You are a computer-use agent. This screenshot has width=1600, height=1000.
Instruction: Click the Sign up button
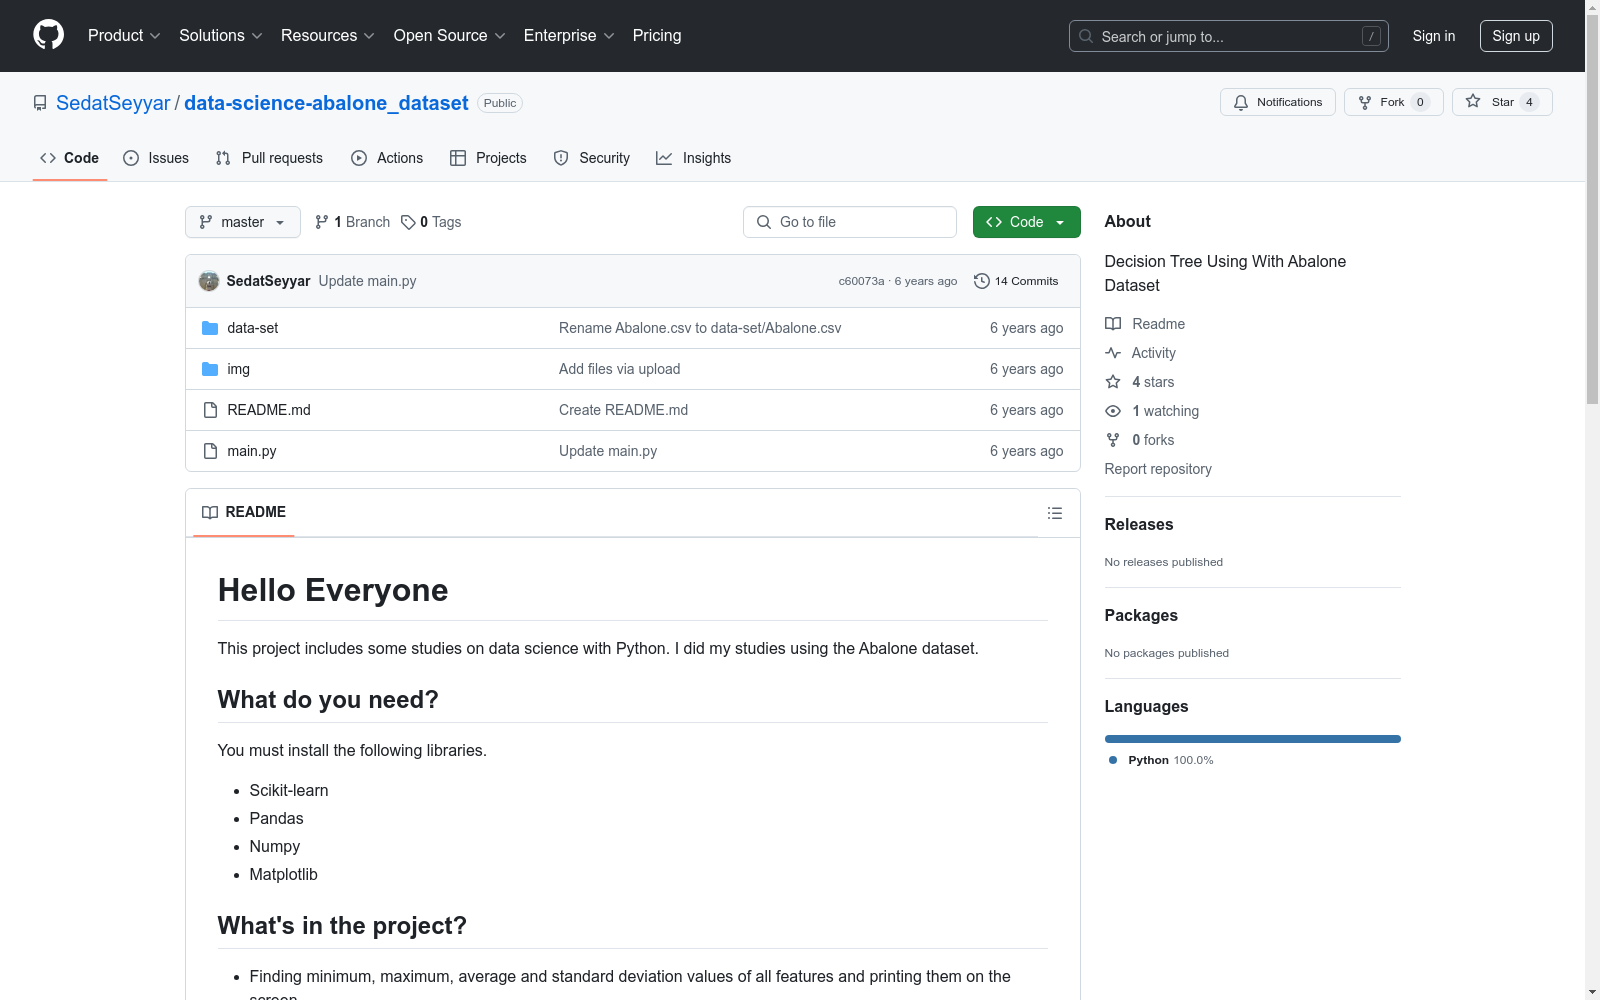(x=1516, y=36)
